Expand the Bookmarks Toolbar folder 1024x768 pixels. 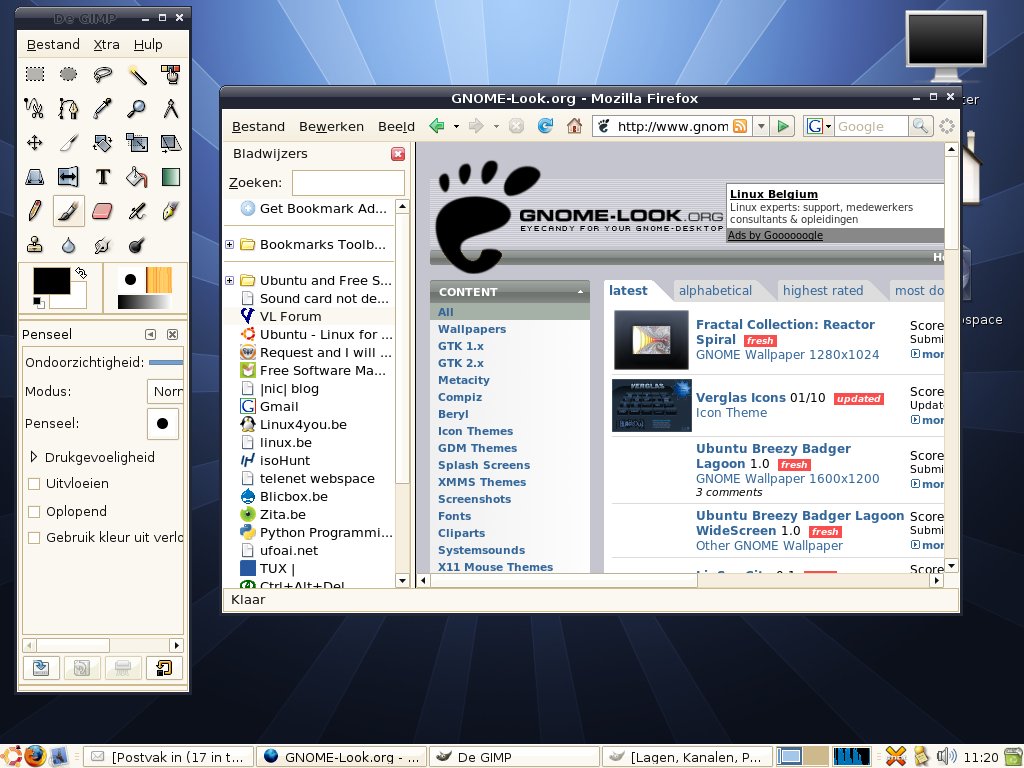pyautogui.click(x=229, y=244)
